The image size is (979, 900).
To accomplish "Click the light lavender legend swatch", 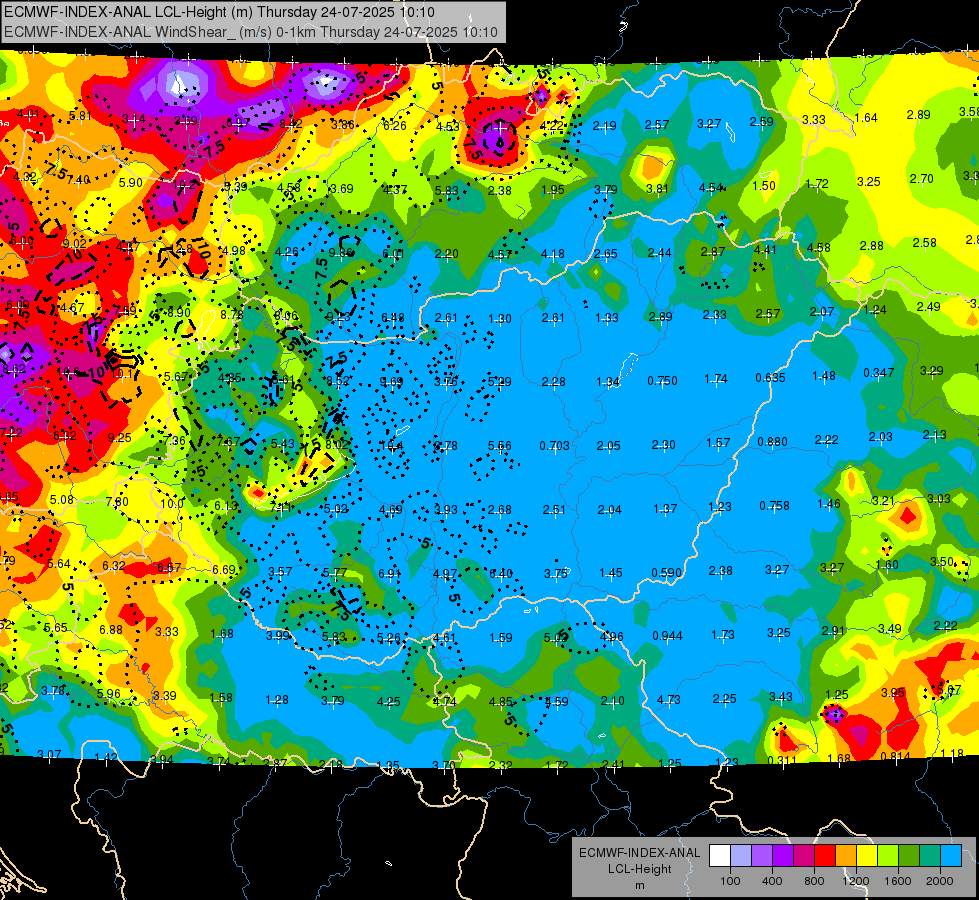I will pyautogui.click(x=741, y=856).
